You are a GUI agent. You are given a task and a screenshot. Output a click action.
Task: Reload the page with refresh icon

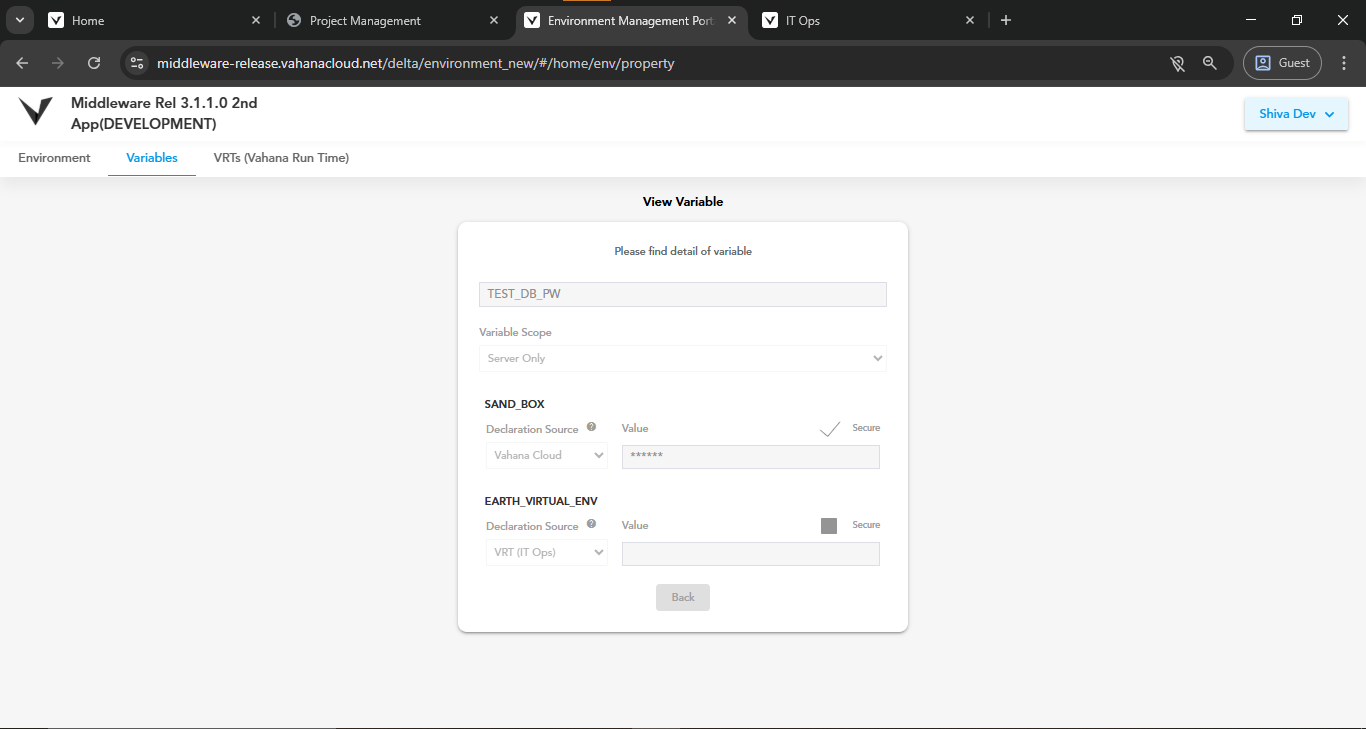(x=94, y=63)
